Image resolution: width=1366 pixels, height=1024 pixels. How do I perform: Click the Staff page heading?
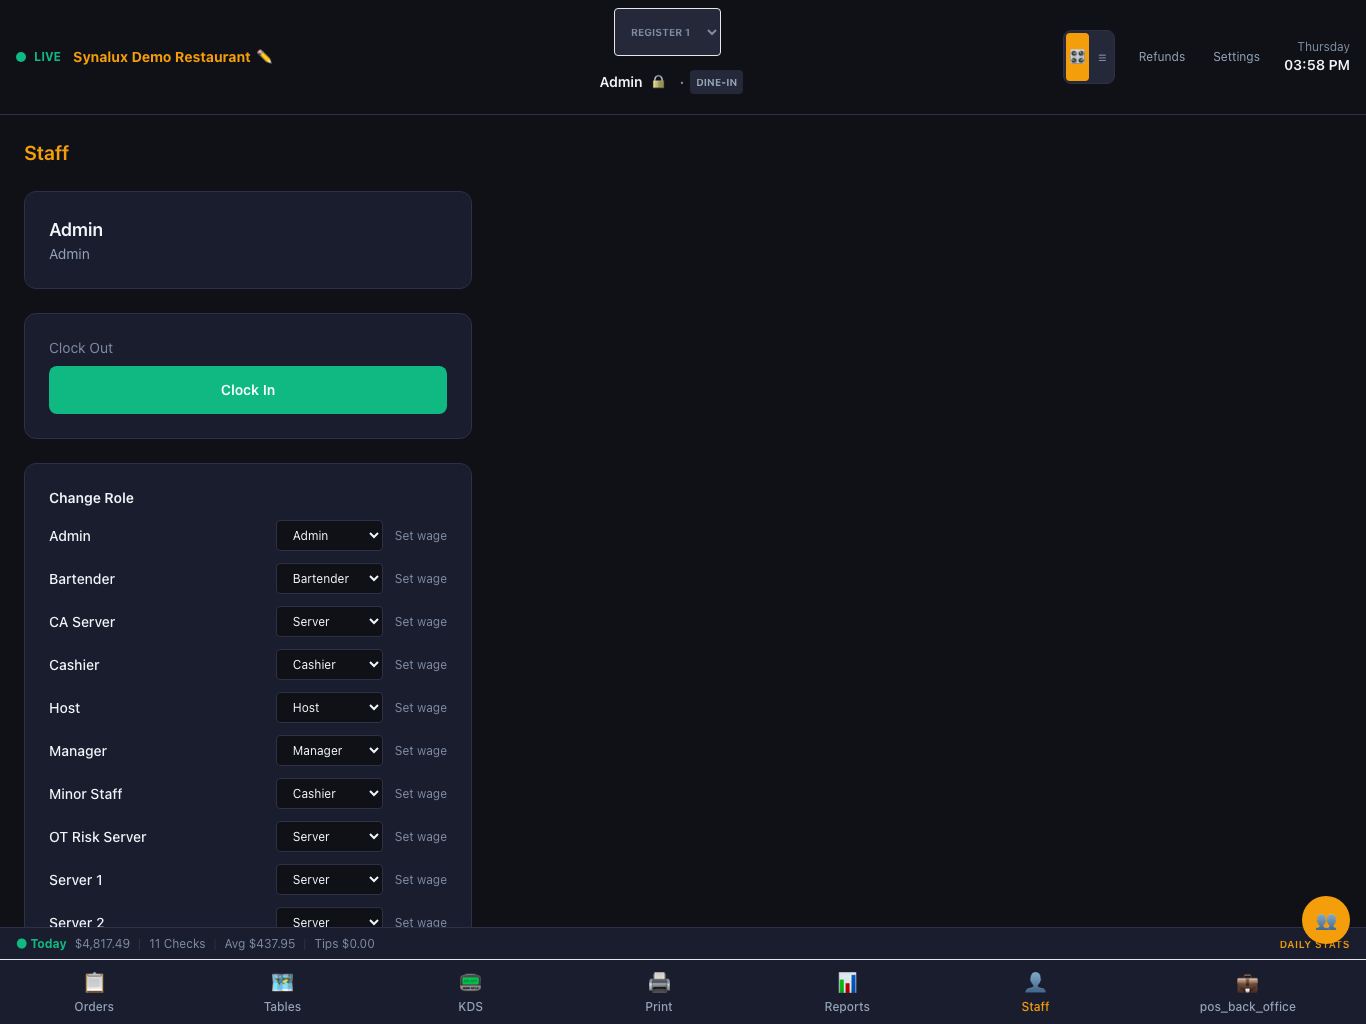(46, 153)
